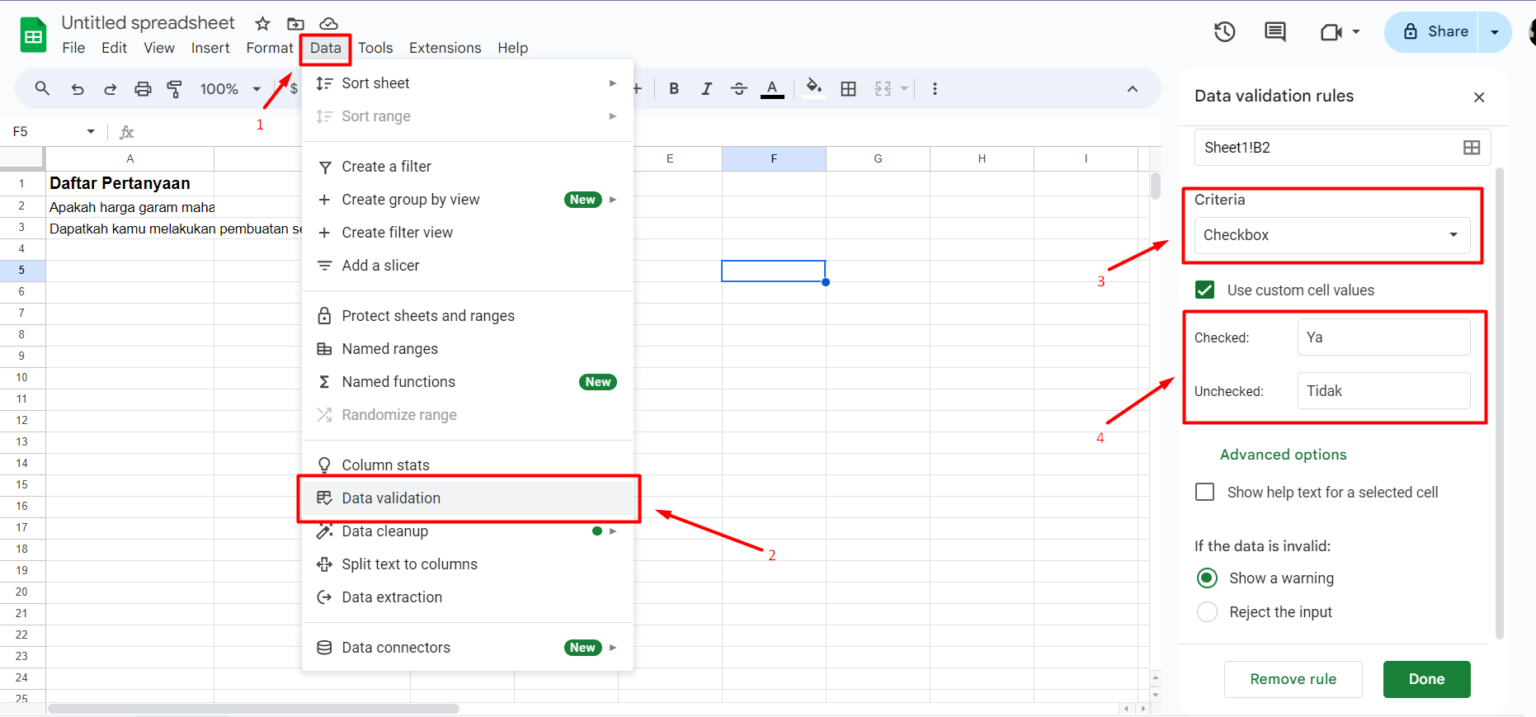Uncheck Use custom cell values

[1205, 289]
